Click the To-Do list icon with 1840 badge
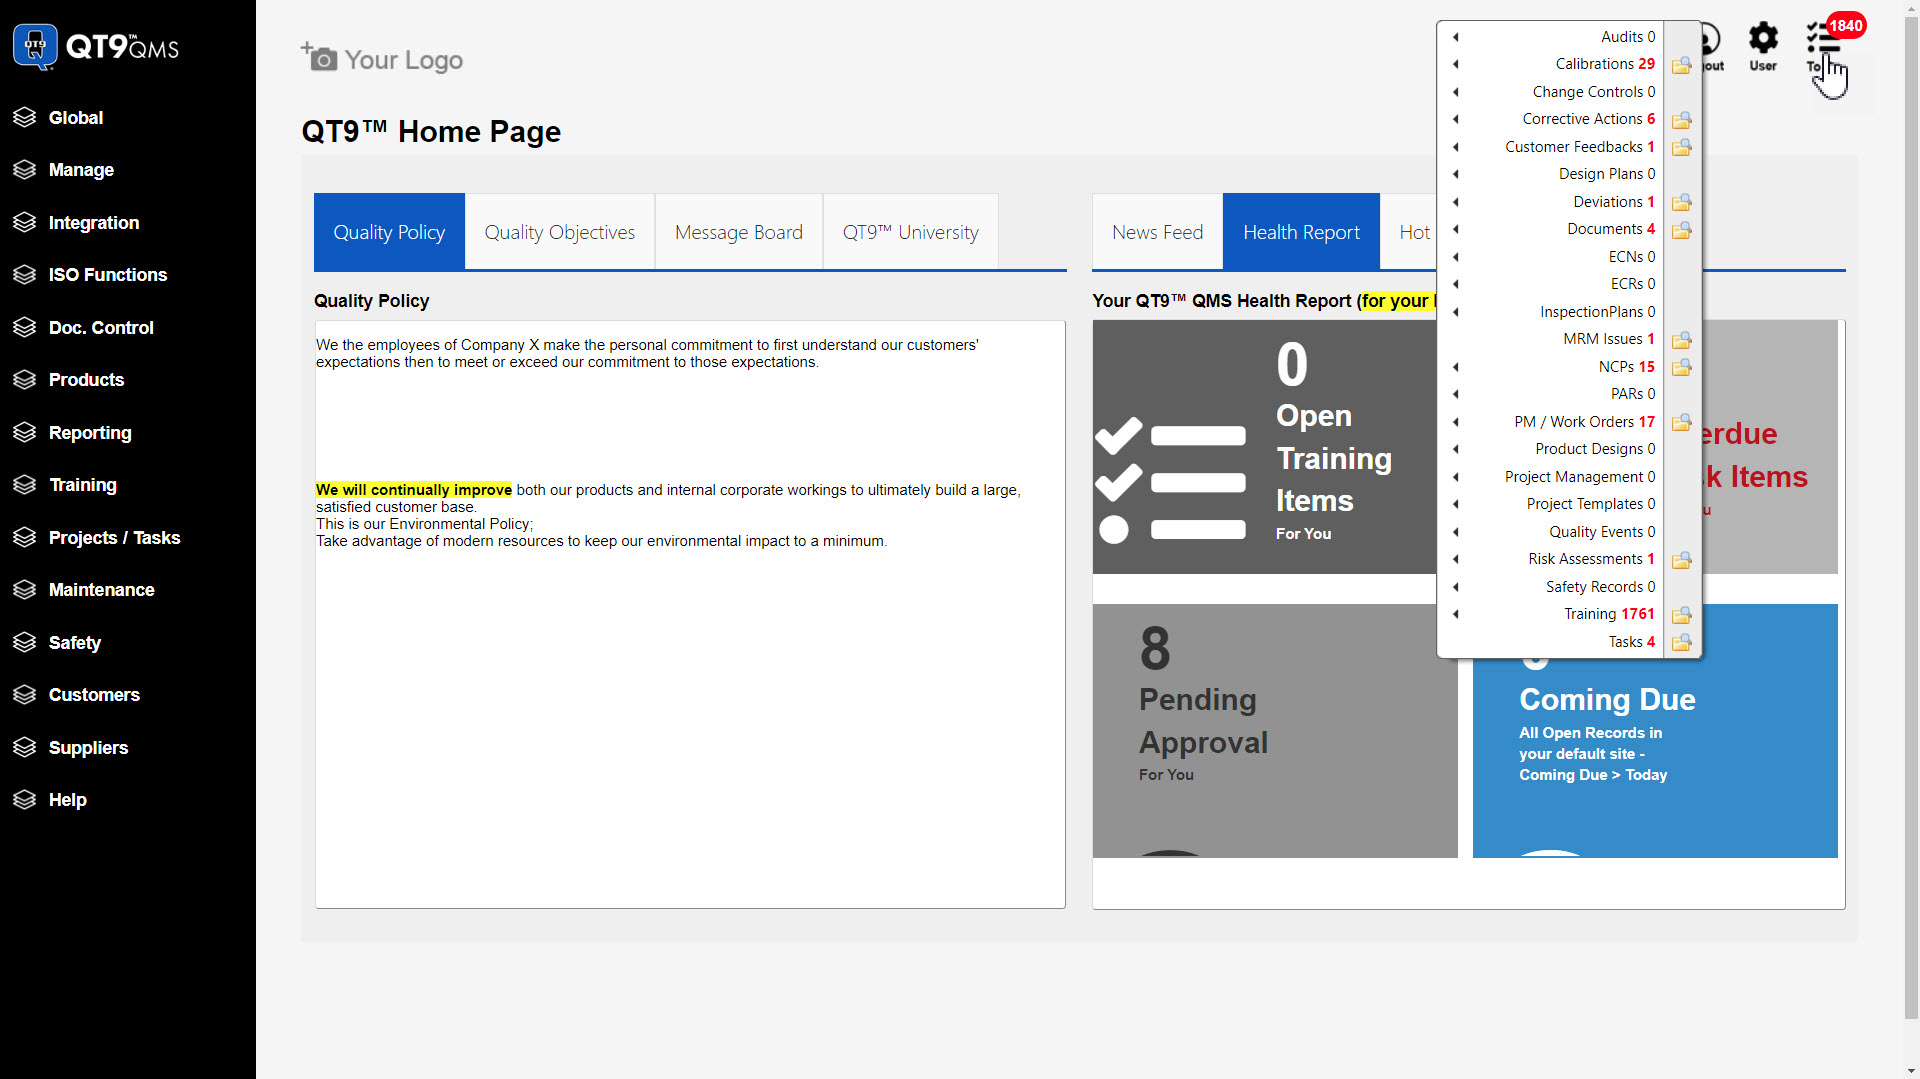The image size is (1920, 1079). point(1825,45)
